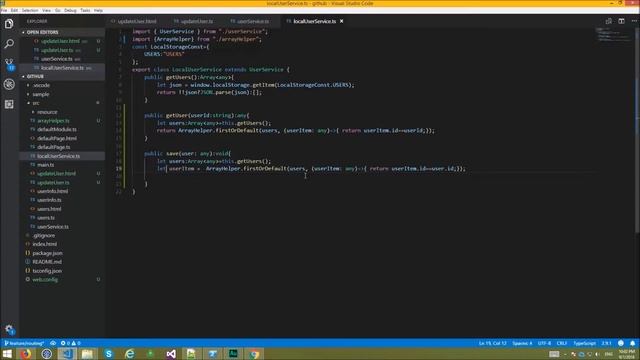Open web.config in the explorer
Screen dimensions: 640x360
(x=45, y=280)
